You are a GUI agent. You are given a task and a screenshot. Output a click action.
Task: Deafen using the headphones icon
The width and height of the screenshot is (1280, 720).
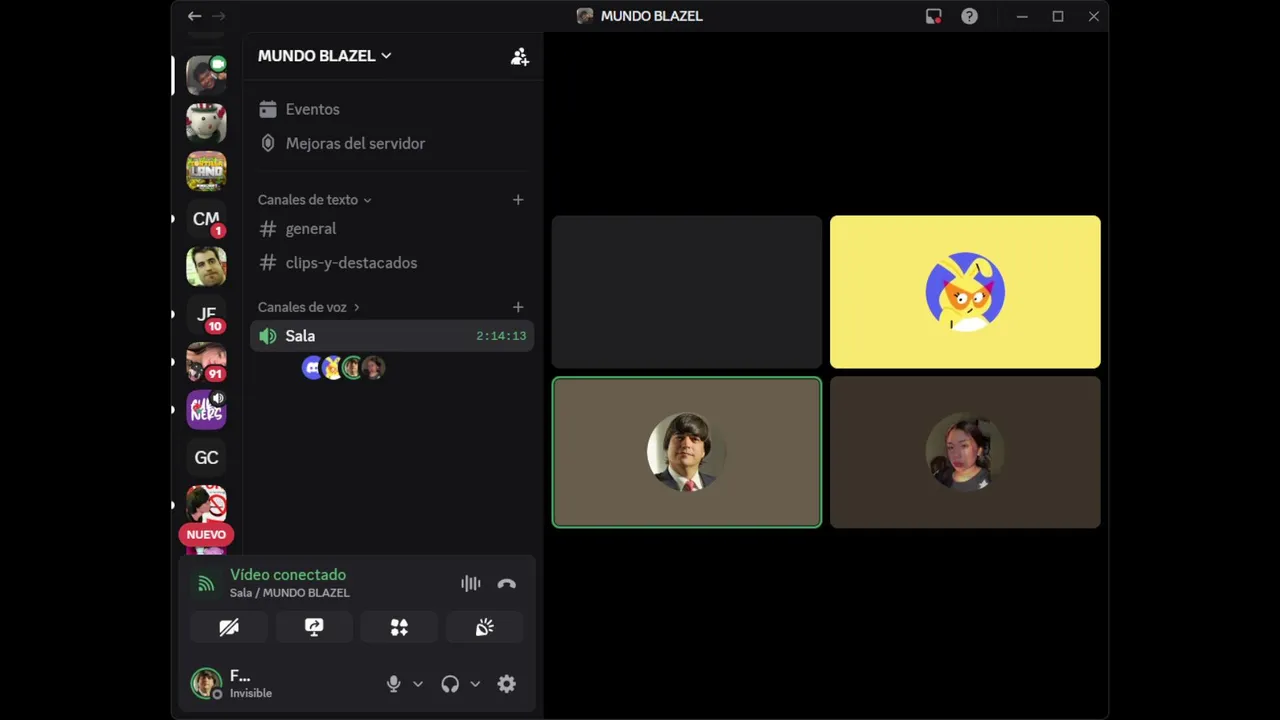[450, 684]
